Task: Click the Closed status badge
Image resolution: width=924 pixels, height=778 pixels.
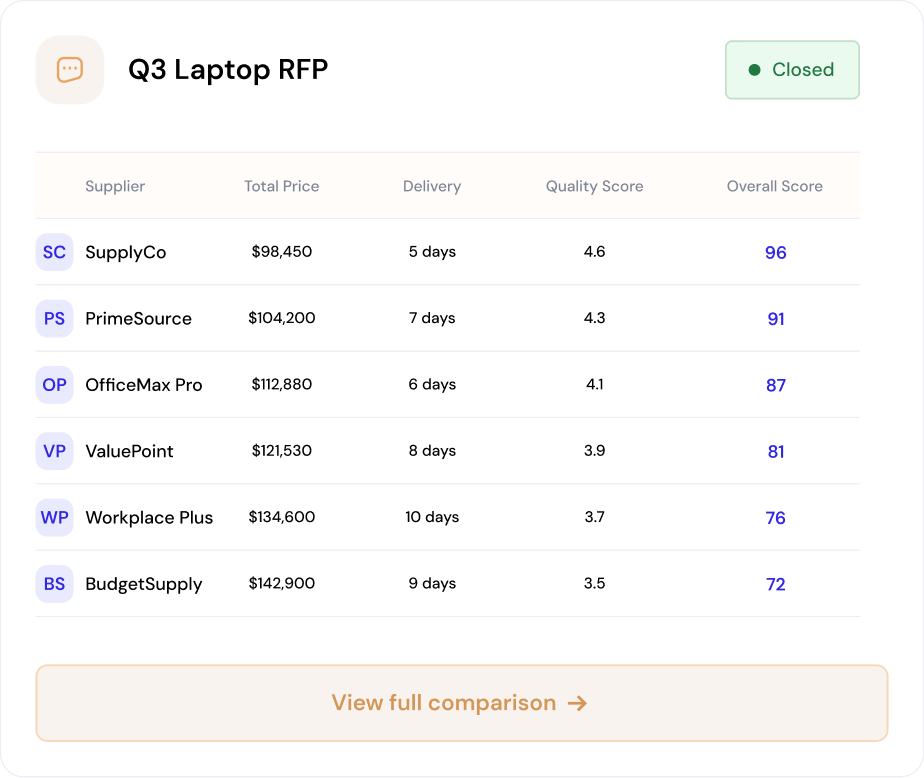Action: (x=792, y=70)
